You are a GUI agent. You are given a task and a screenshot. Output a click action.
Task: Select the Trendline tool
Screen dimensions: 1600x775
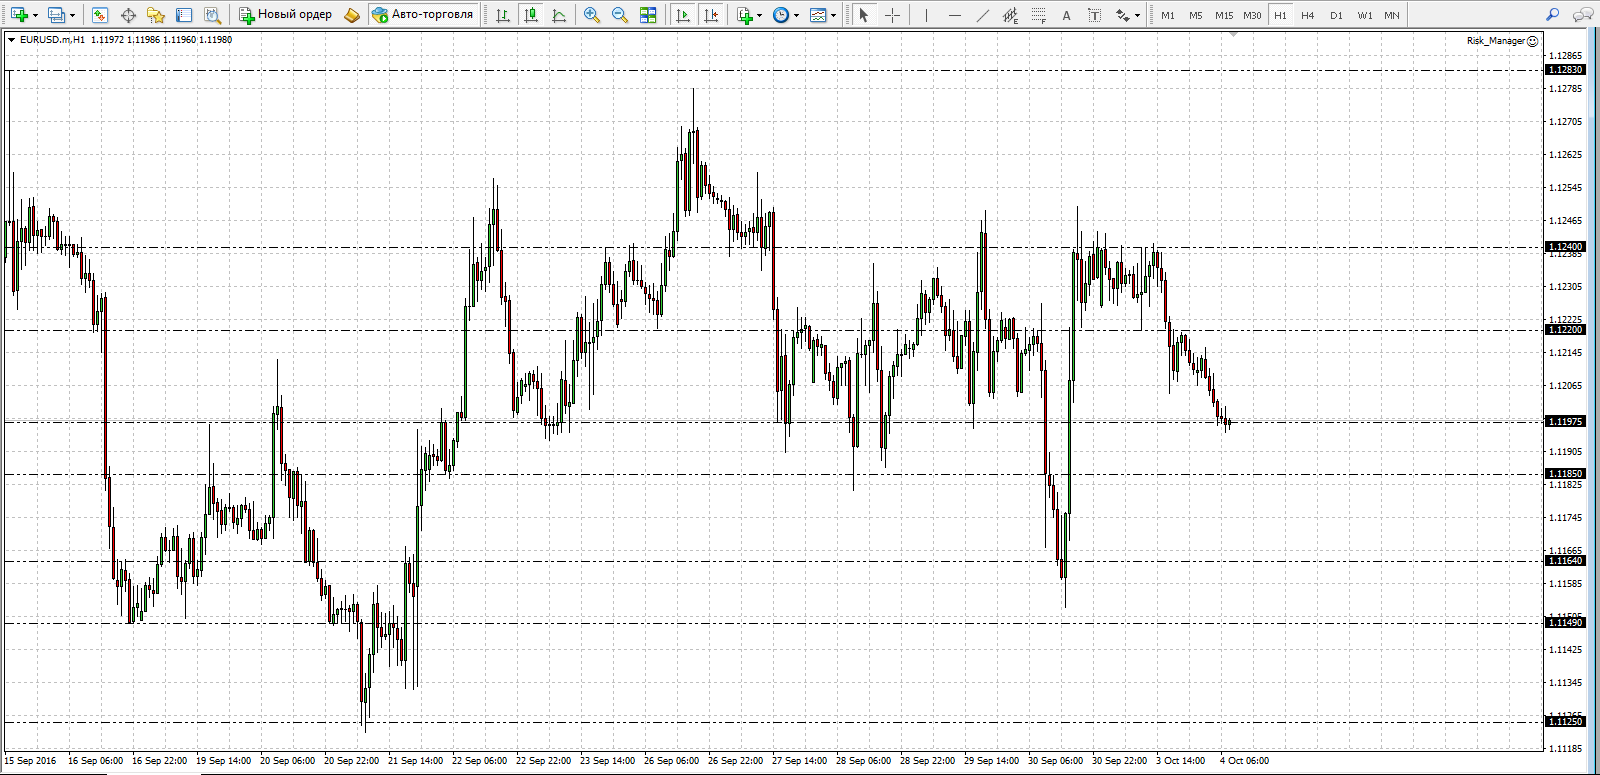[x=983, y=15]
